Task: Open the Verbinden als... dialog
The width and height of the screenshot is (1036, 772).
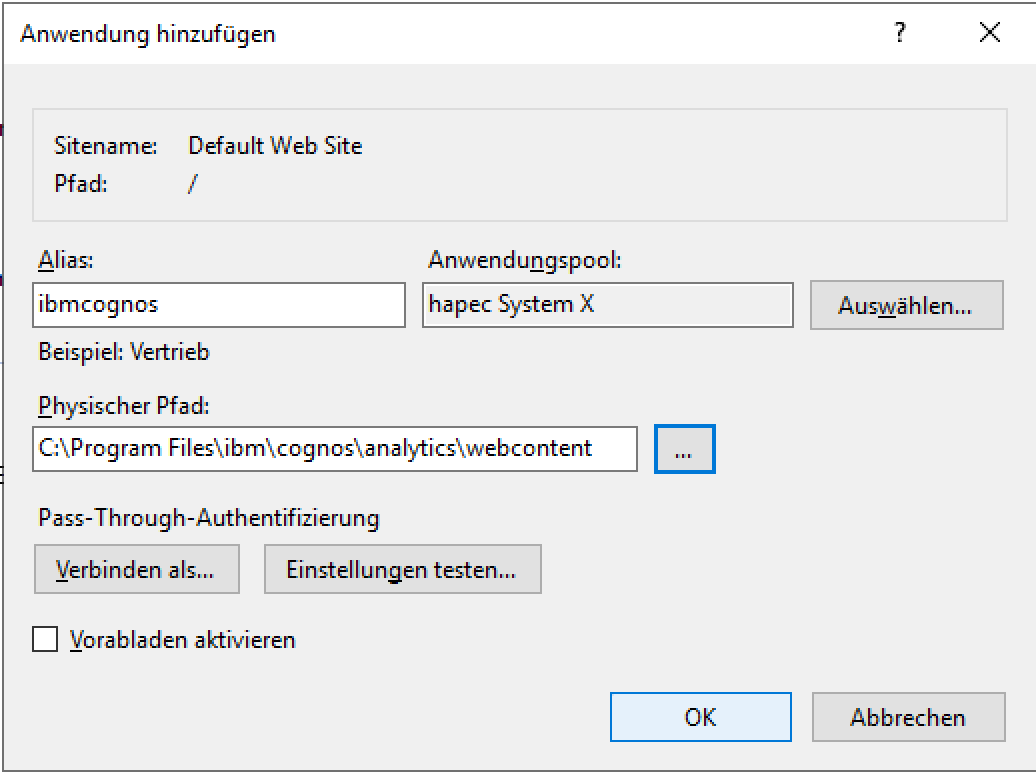Action: click(136, 570)
